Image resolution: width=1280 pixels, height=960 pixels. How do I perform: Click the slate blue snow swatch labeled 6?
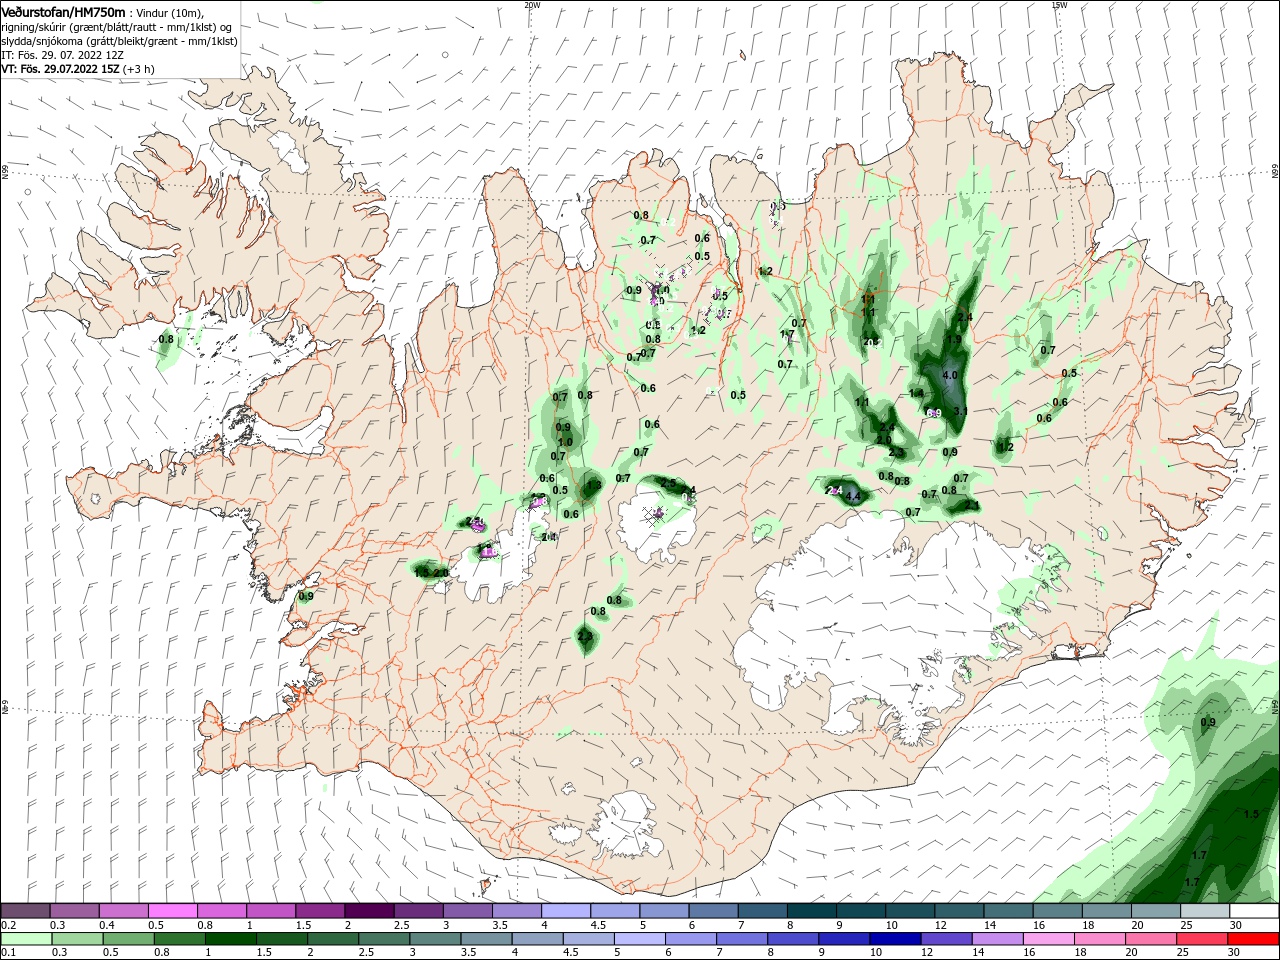[714, 910]
